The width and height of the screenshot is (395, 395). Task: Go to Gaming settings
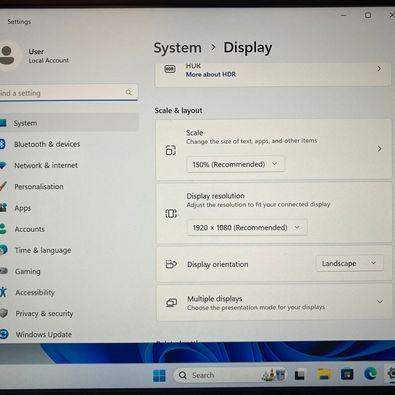coord(68,271)
